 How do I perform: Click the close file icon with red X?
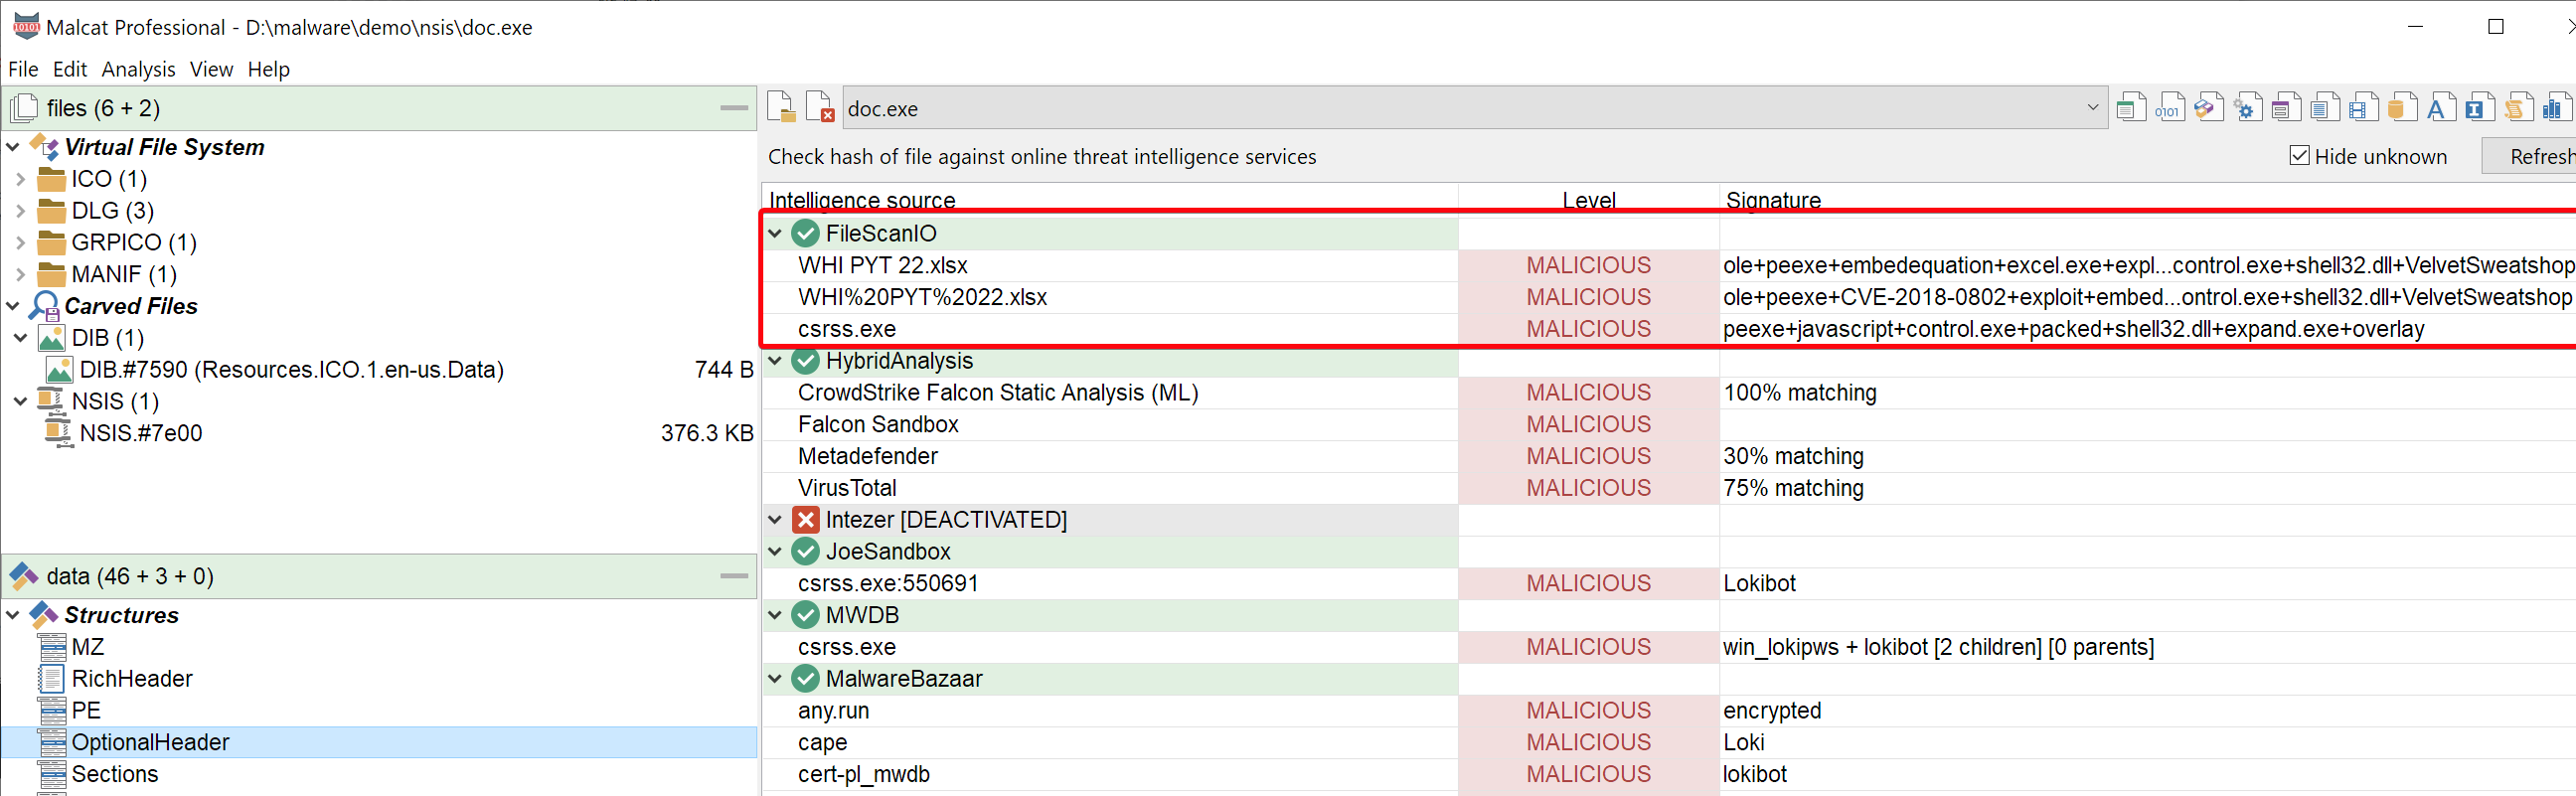820,108
